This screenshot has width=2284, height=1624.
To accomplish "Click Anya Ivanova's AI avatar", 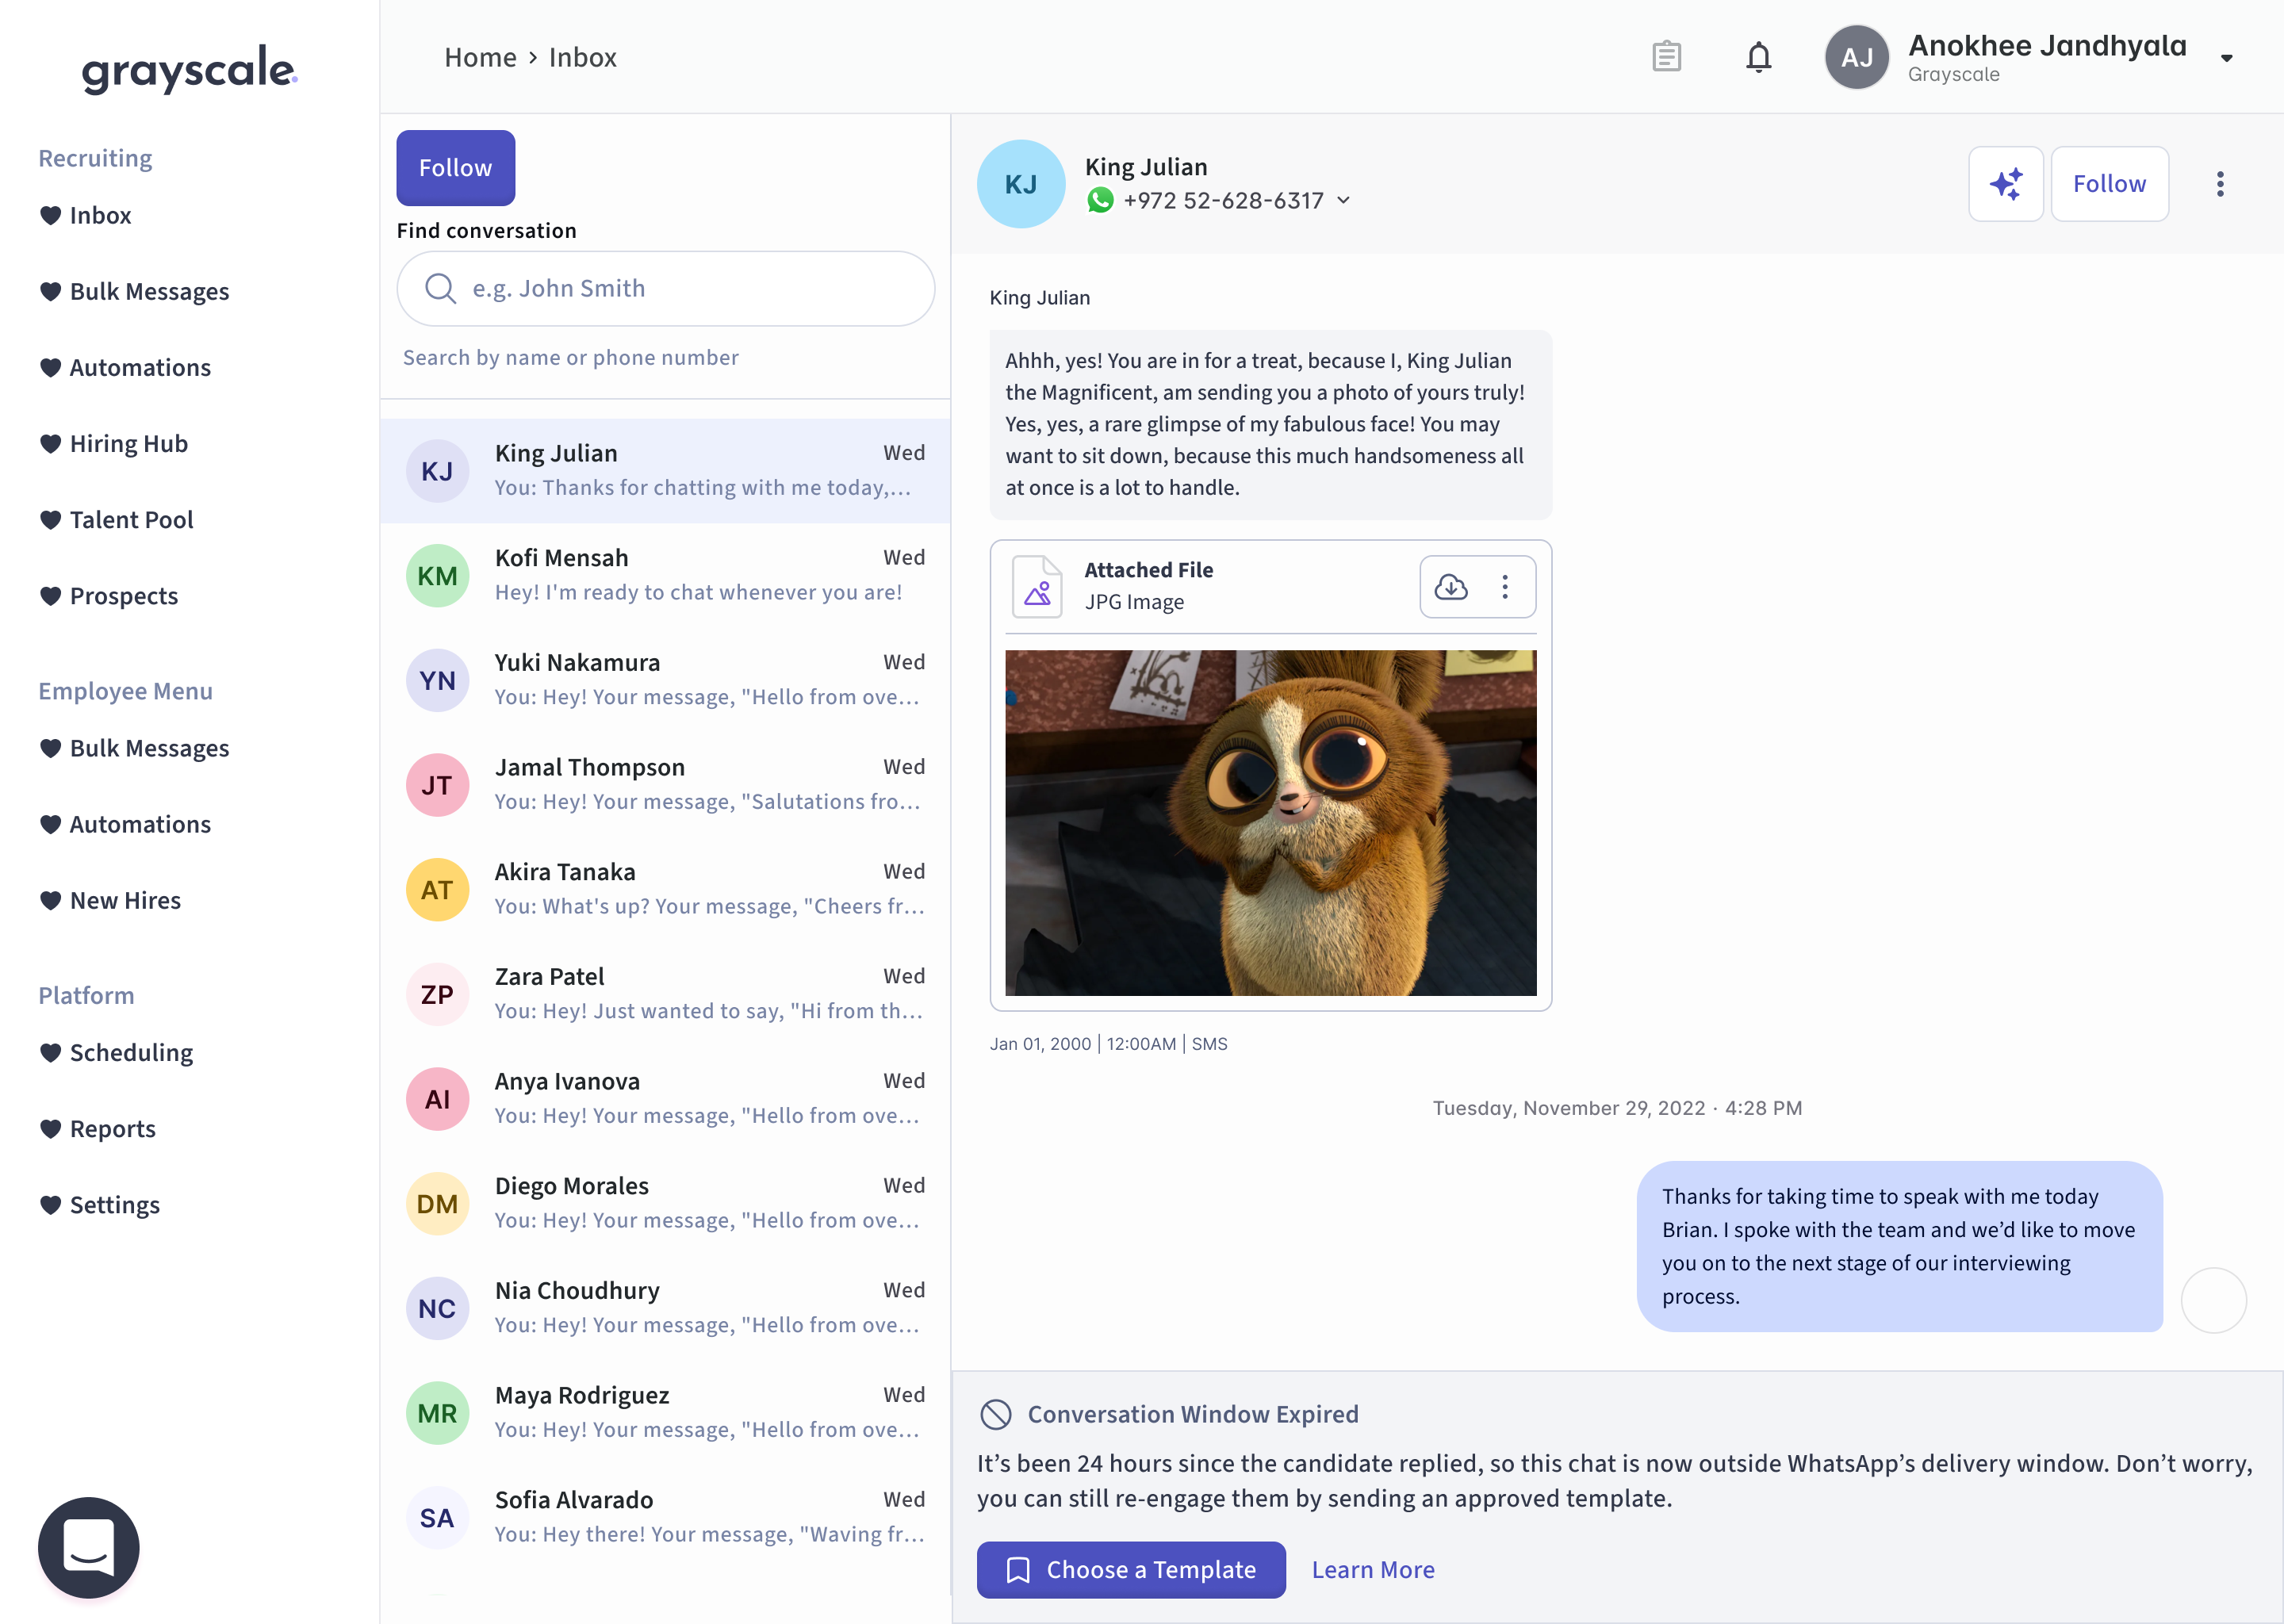I will [x=437, y=1099].
